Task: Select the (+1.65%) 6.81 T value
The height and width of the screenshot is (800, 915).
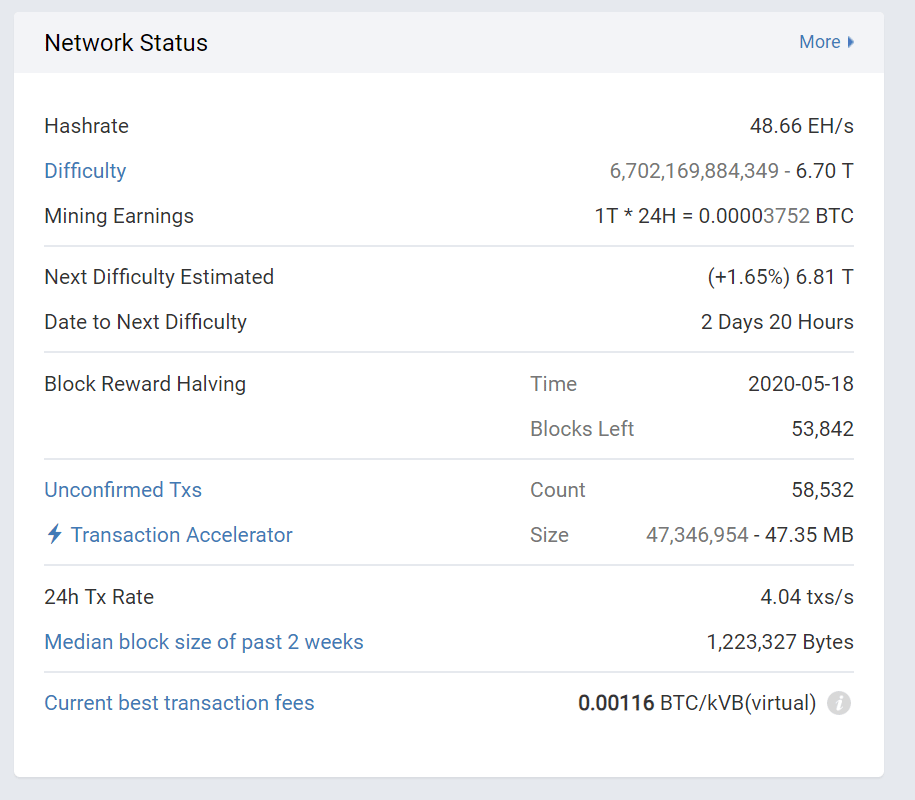Action: tap(780, 277)
